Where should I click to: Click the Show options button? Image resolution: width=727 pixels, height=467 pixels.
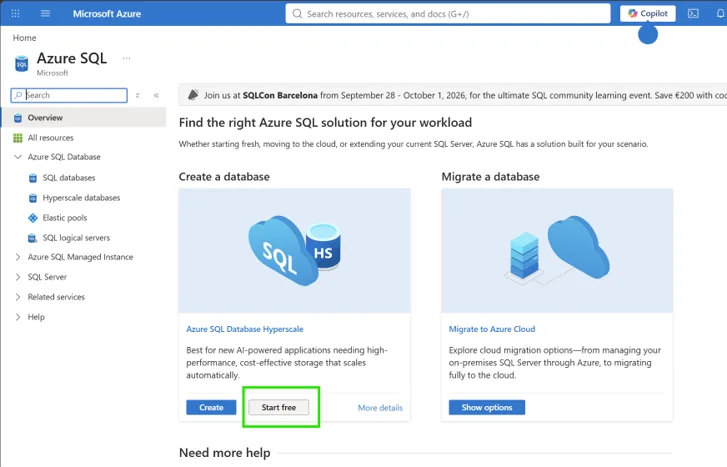(487, 407)
